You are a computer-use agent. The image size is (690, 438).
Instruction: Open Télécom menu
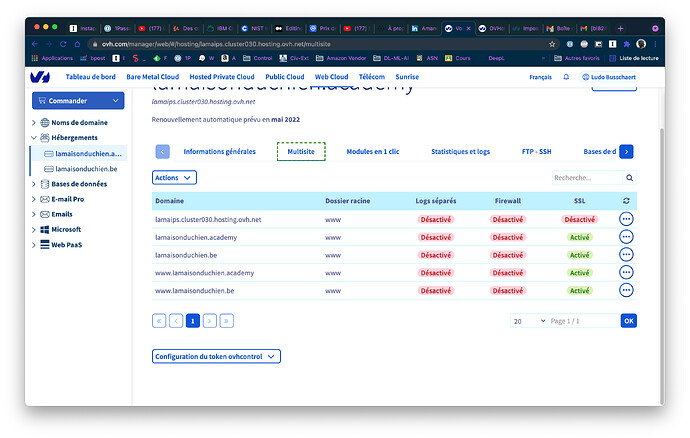(372, 77)
